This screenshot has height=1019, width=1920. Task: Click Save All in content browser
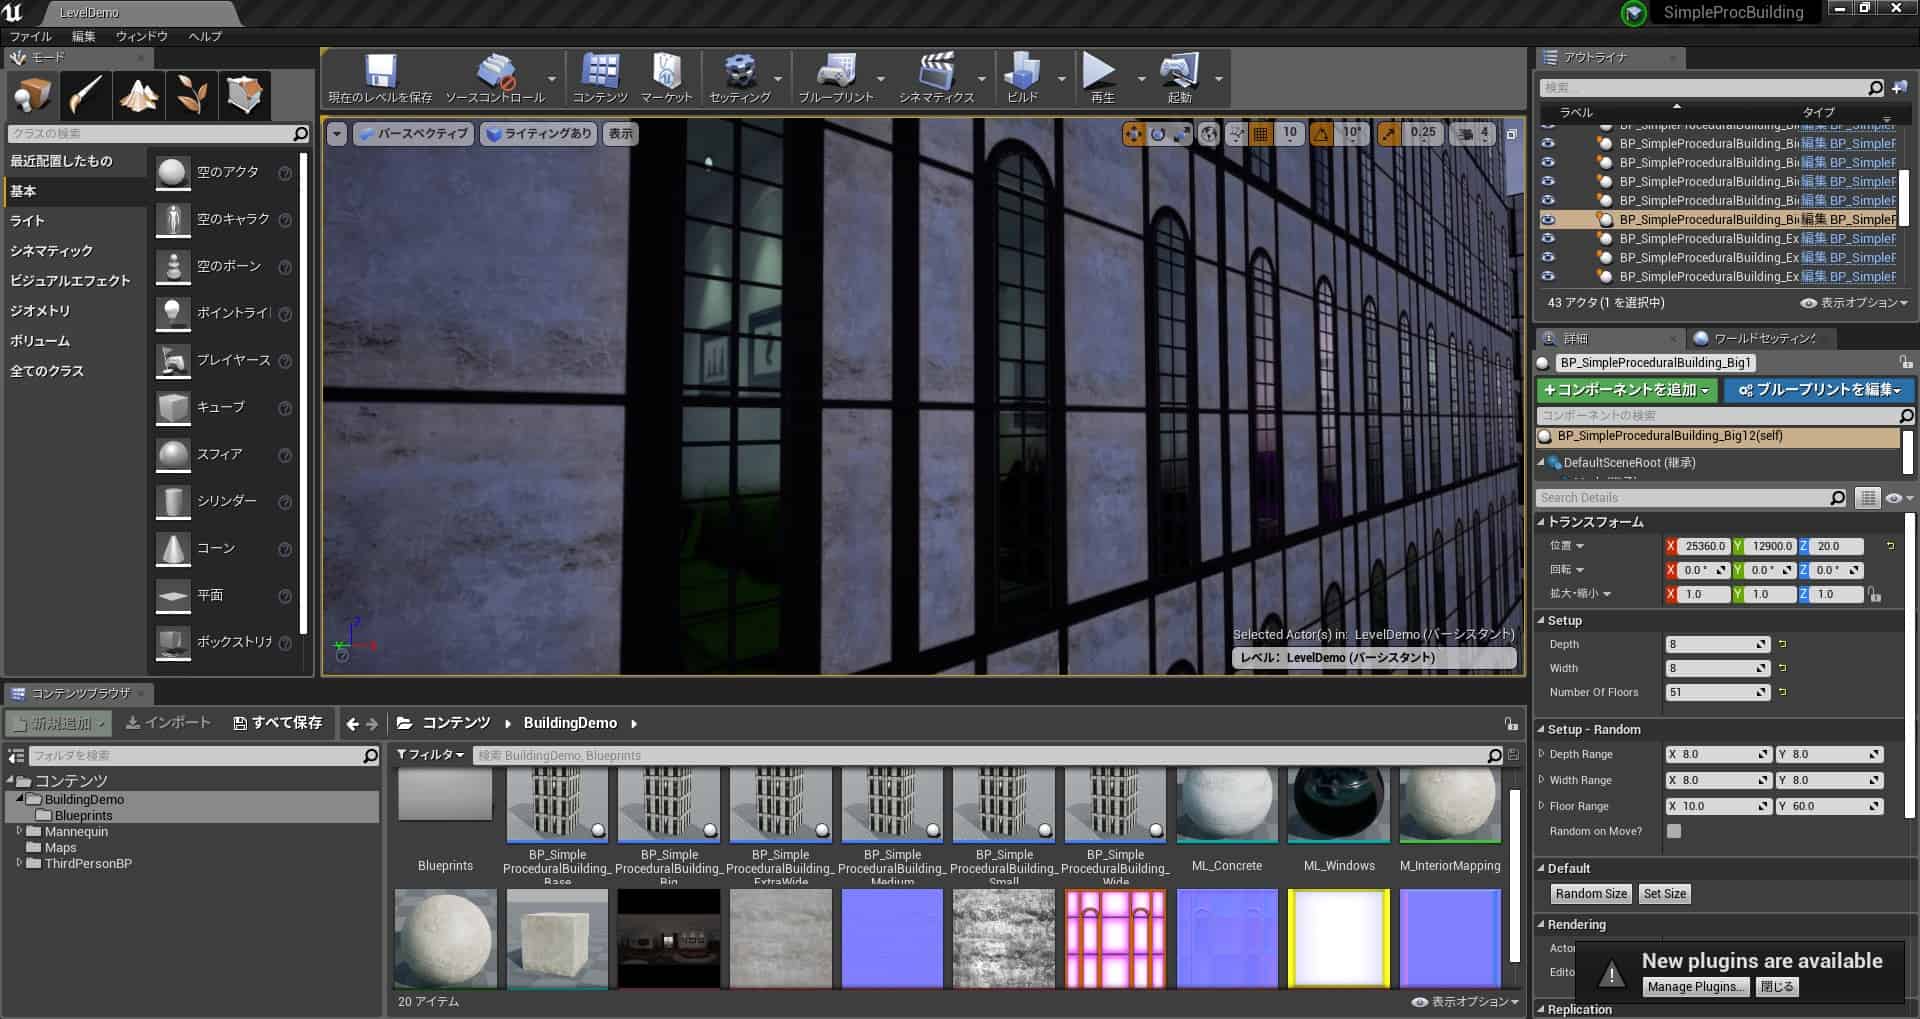277,723
